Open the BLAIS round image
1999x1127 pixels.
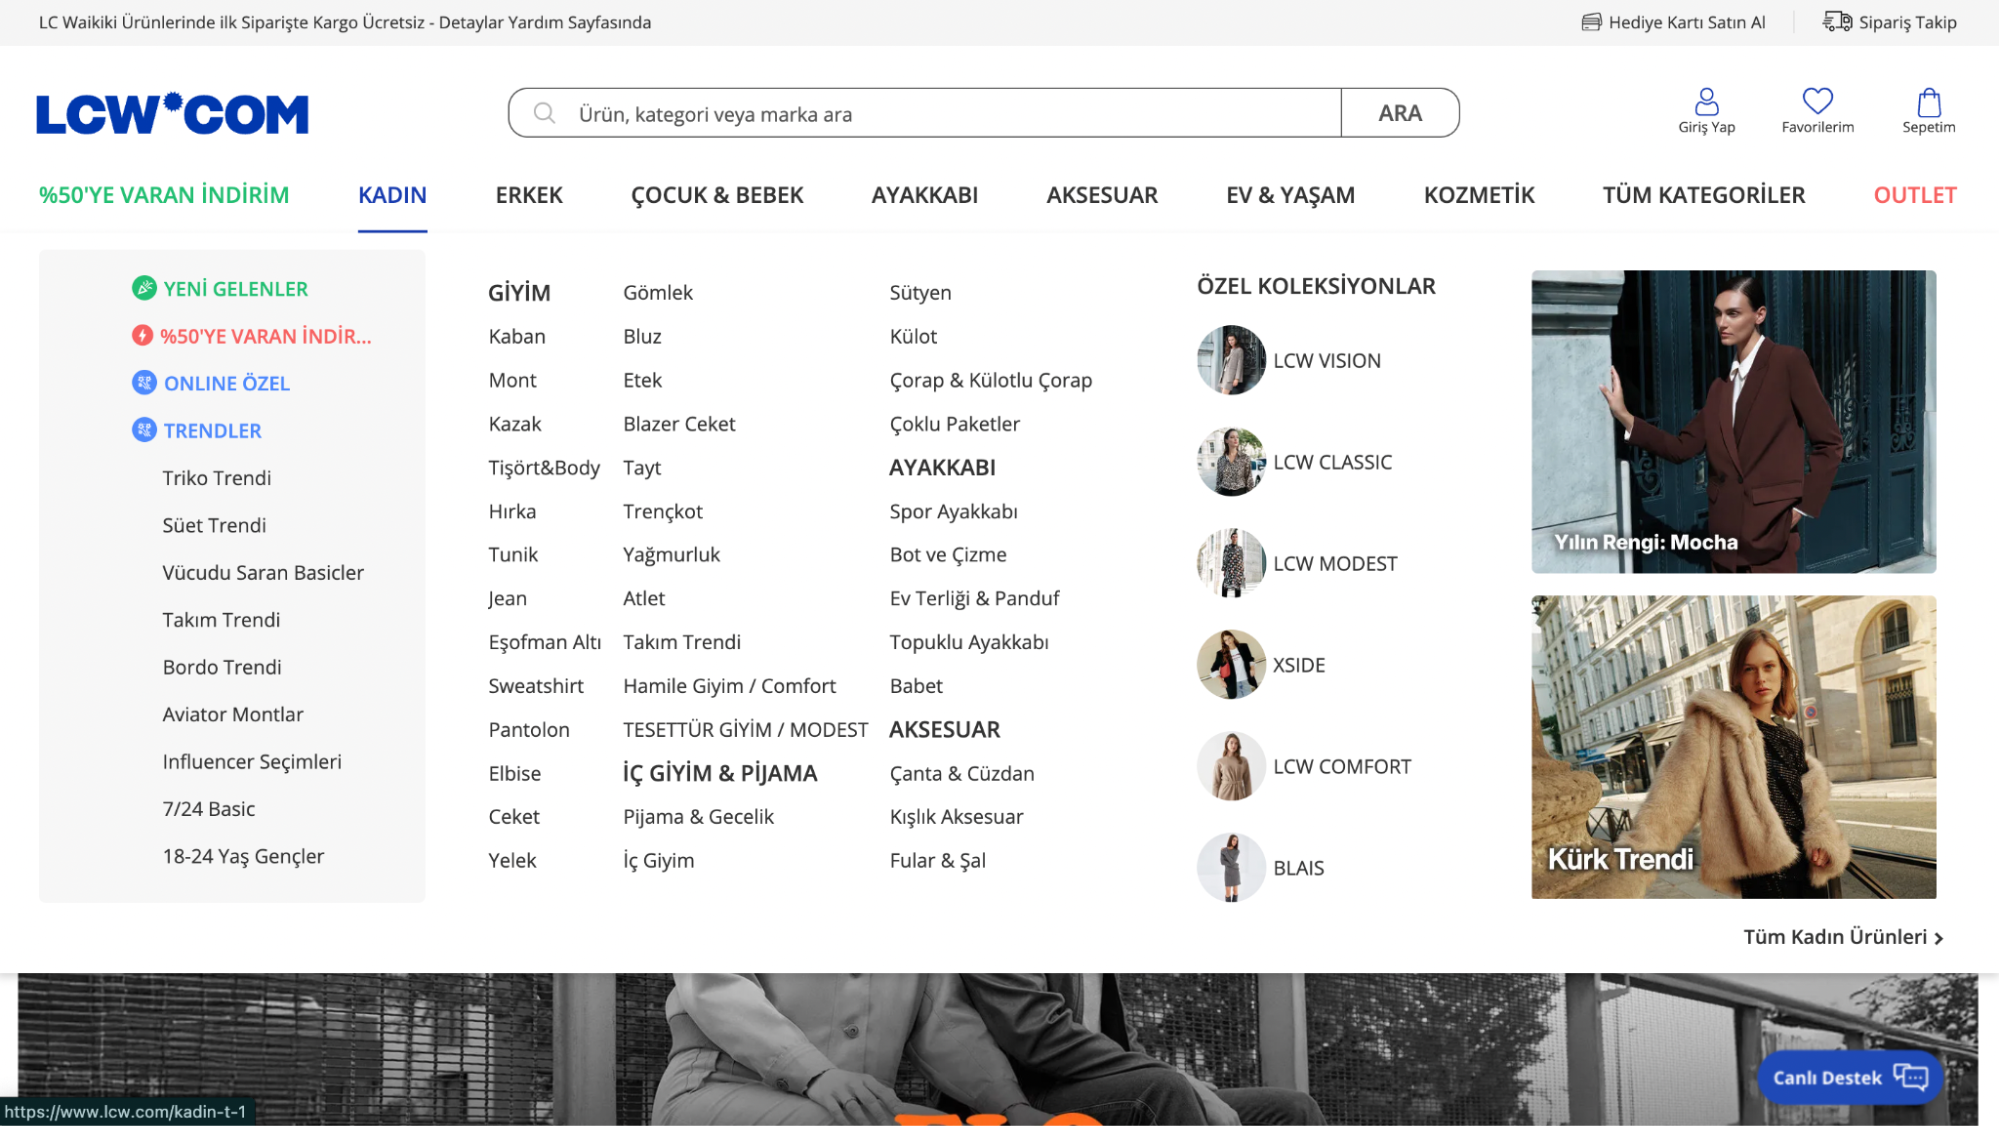(1231, 867)
